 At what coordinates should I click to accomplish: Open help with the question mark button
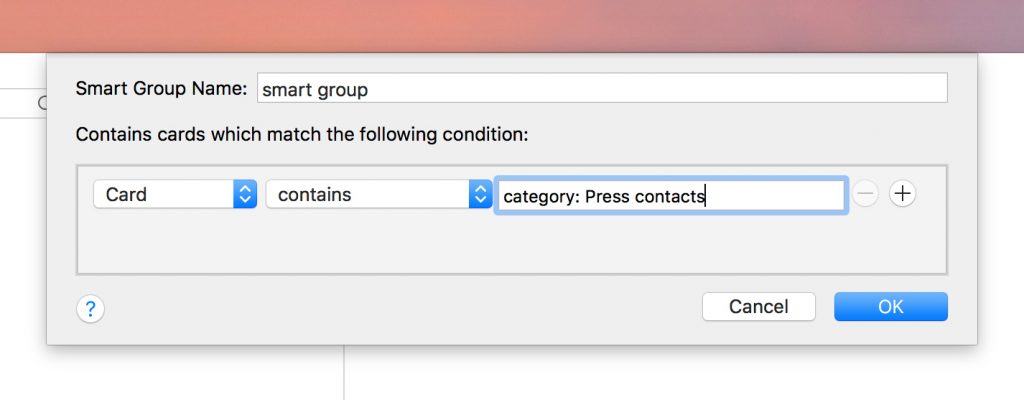90,309
